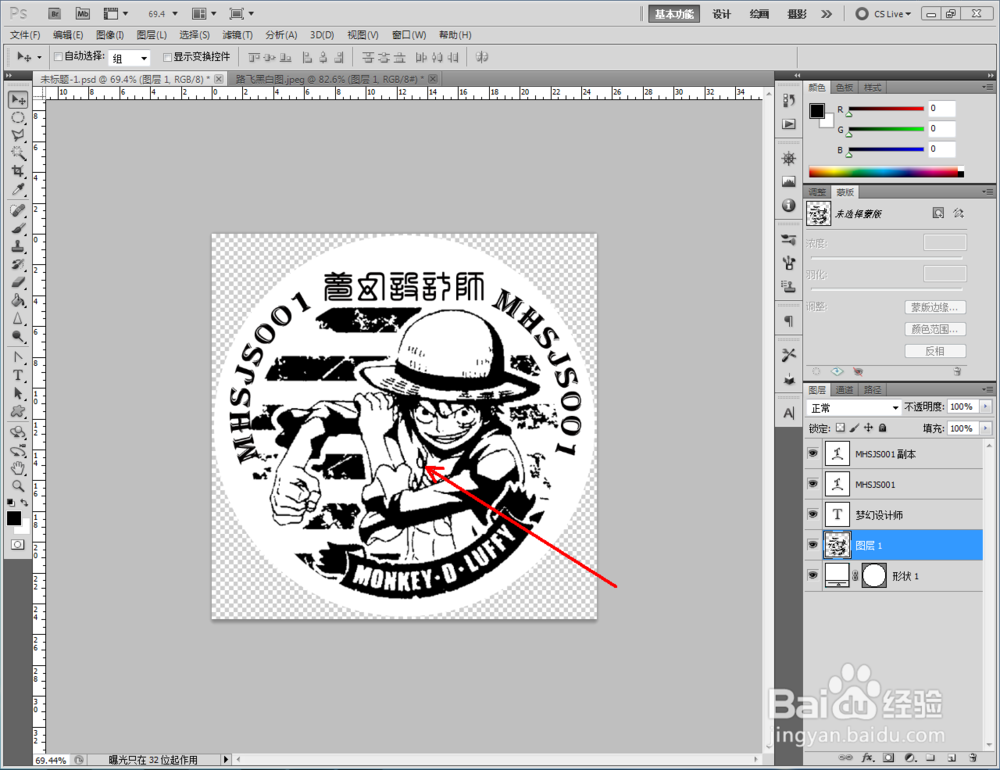1000x770 pixels.
Task: Open the 图层(L) menu
Action: pyautogui.click(x=152, y=35)
